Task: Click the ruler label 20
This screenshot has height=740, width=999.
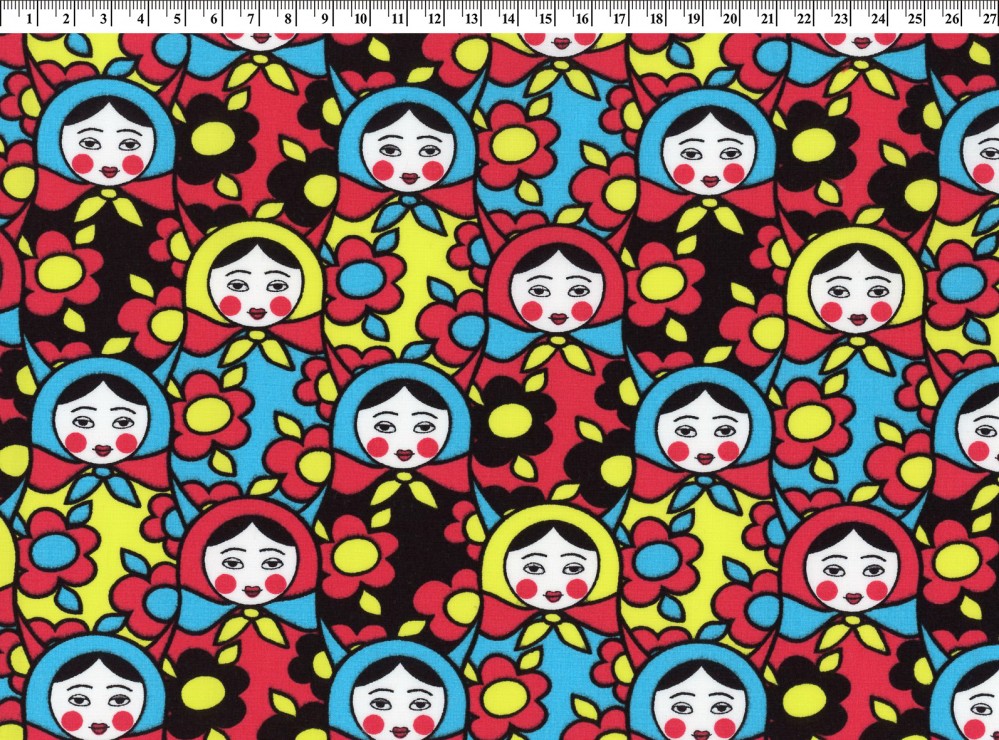Action: pos(730,19)
